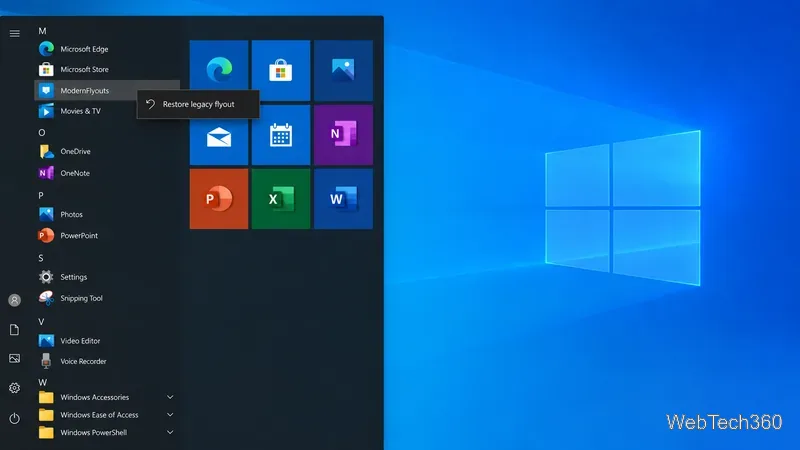Image resolution: width=800 pixels, height=450 pixels.
Task: Click the Windows Accessories folder icon
Action: point(46,397)
